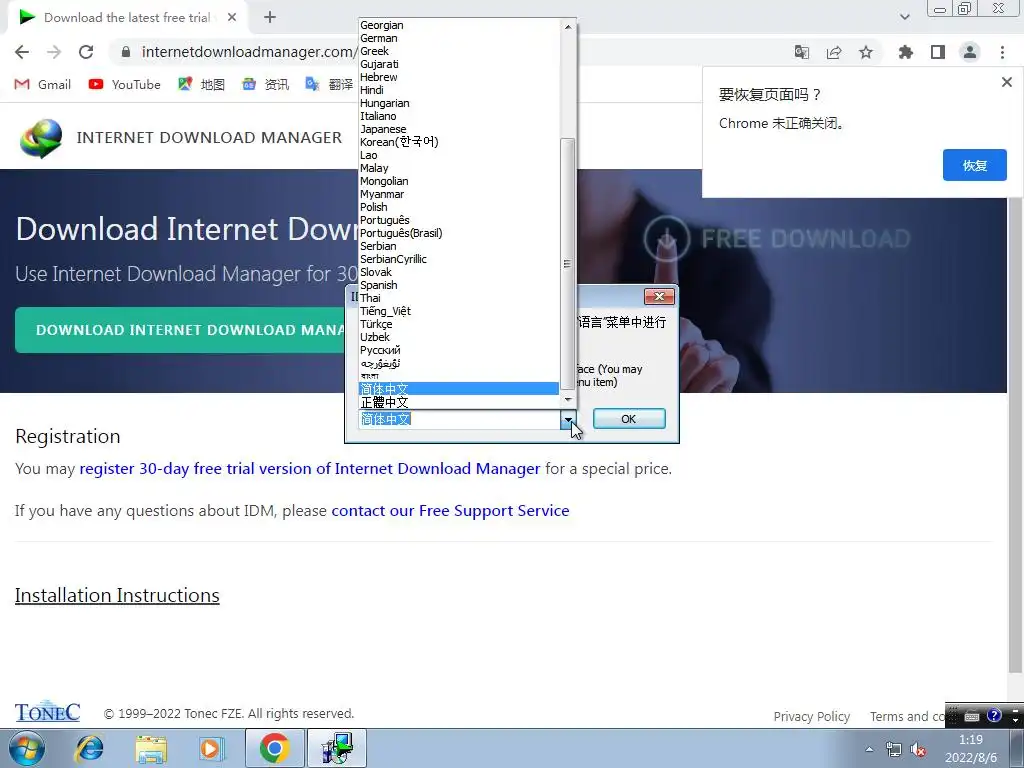Click the padlock site info icon
Screen dimensions: 1024x768
coord(126,52)
